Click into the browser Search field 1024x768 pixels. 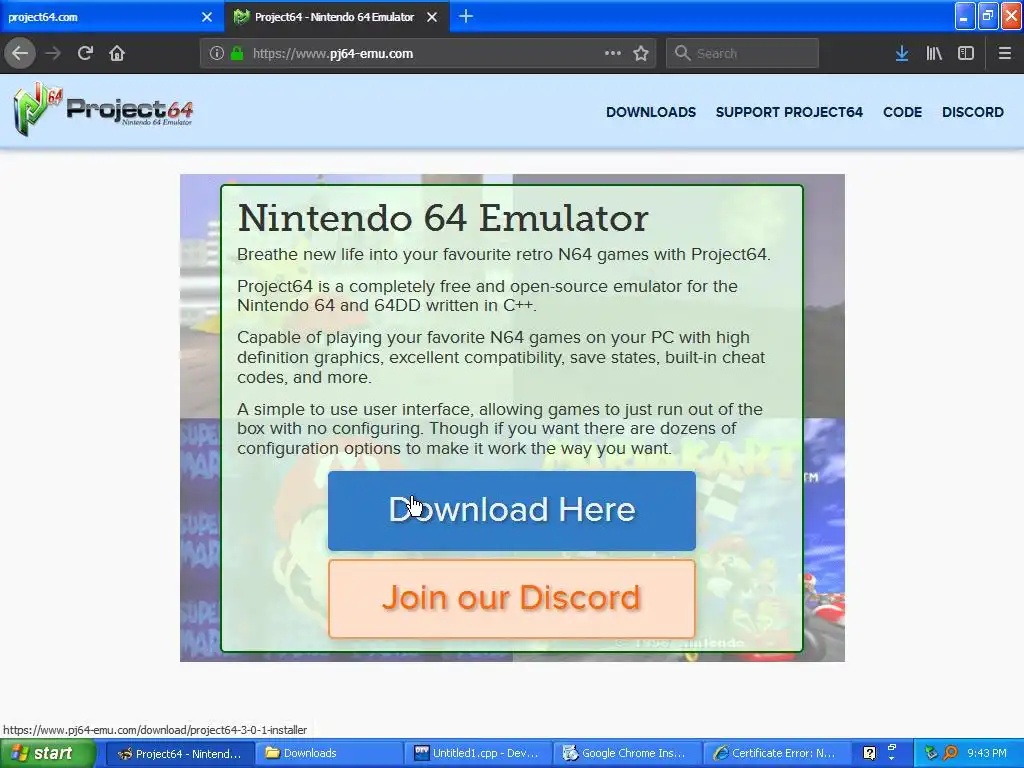(x=743, y=54)
